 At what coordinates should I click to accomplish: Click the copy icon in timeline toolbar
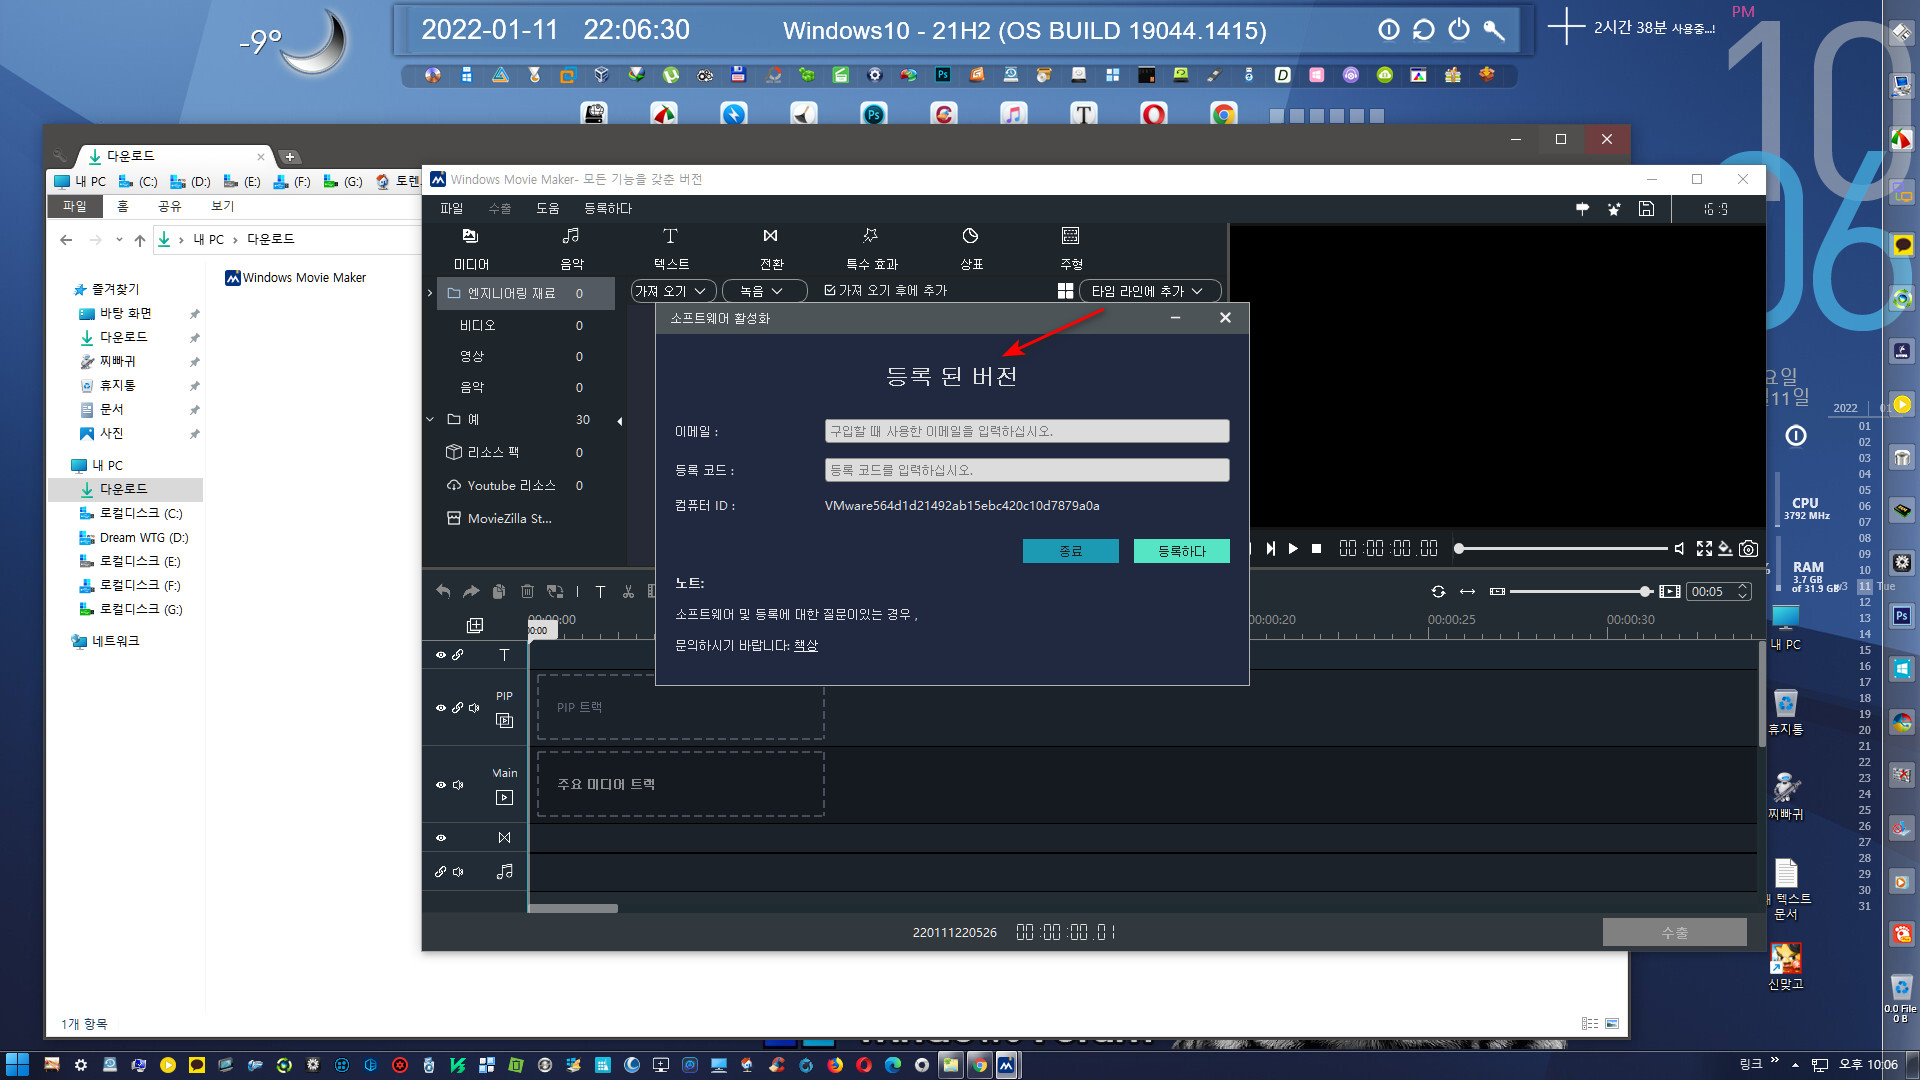pos(499,592)
